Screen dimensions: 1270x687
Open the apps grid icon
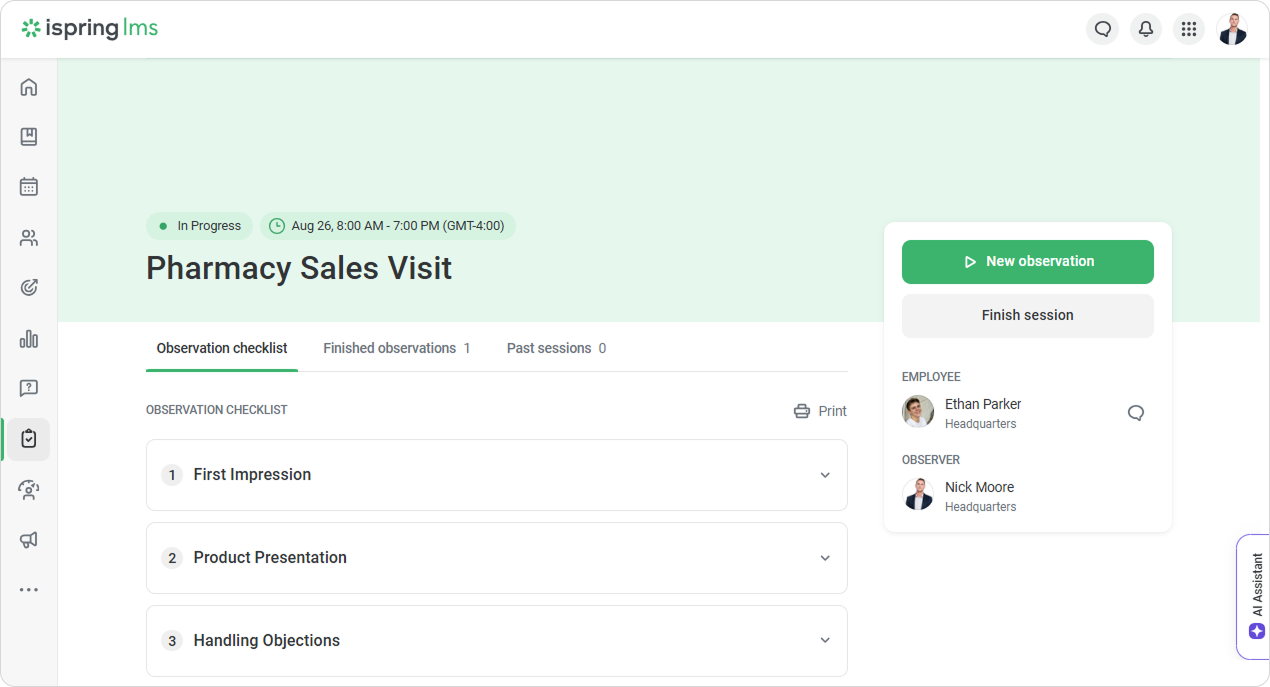point(1189,29)
